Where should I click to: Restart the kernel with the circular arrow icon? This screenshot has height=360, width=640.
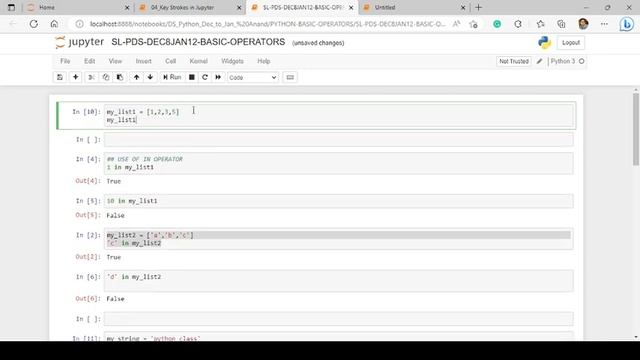[205, 77]
